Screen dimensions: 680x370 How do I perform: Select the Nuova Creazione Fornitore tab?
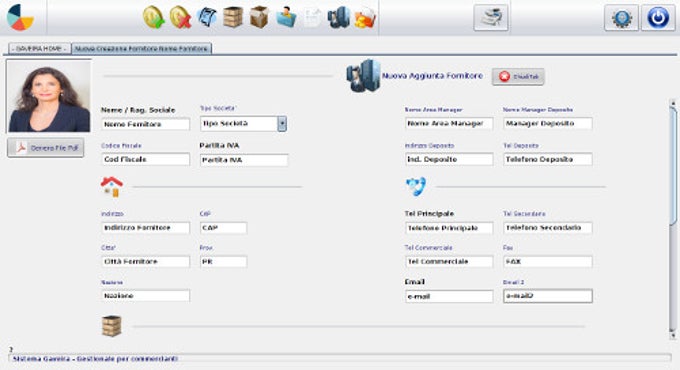pyautogui.click(x=141, y=49)
